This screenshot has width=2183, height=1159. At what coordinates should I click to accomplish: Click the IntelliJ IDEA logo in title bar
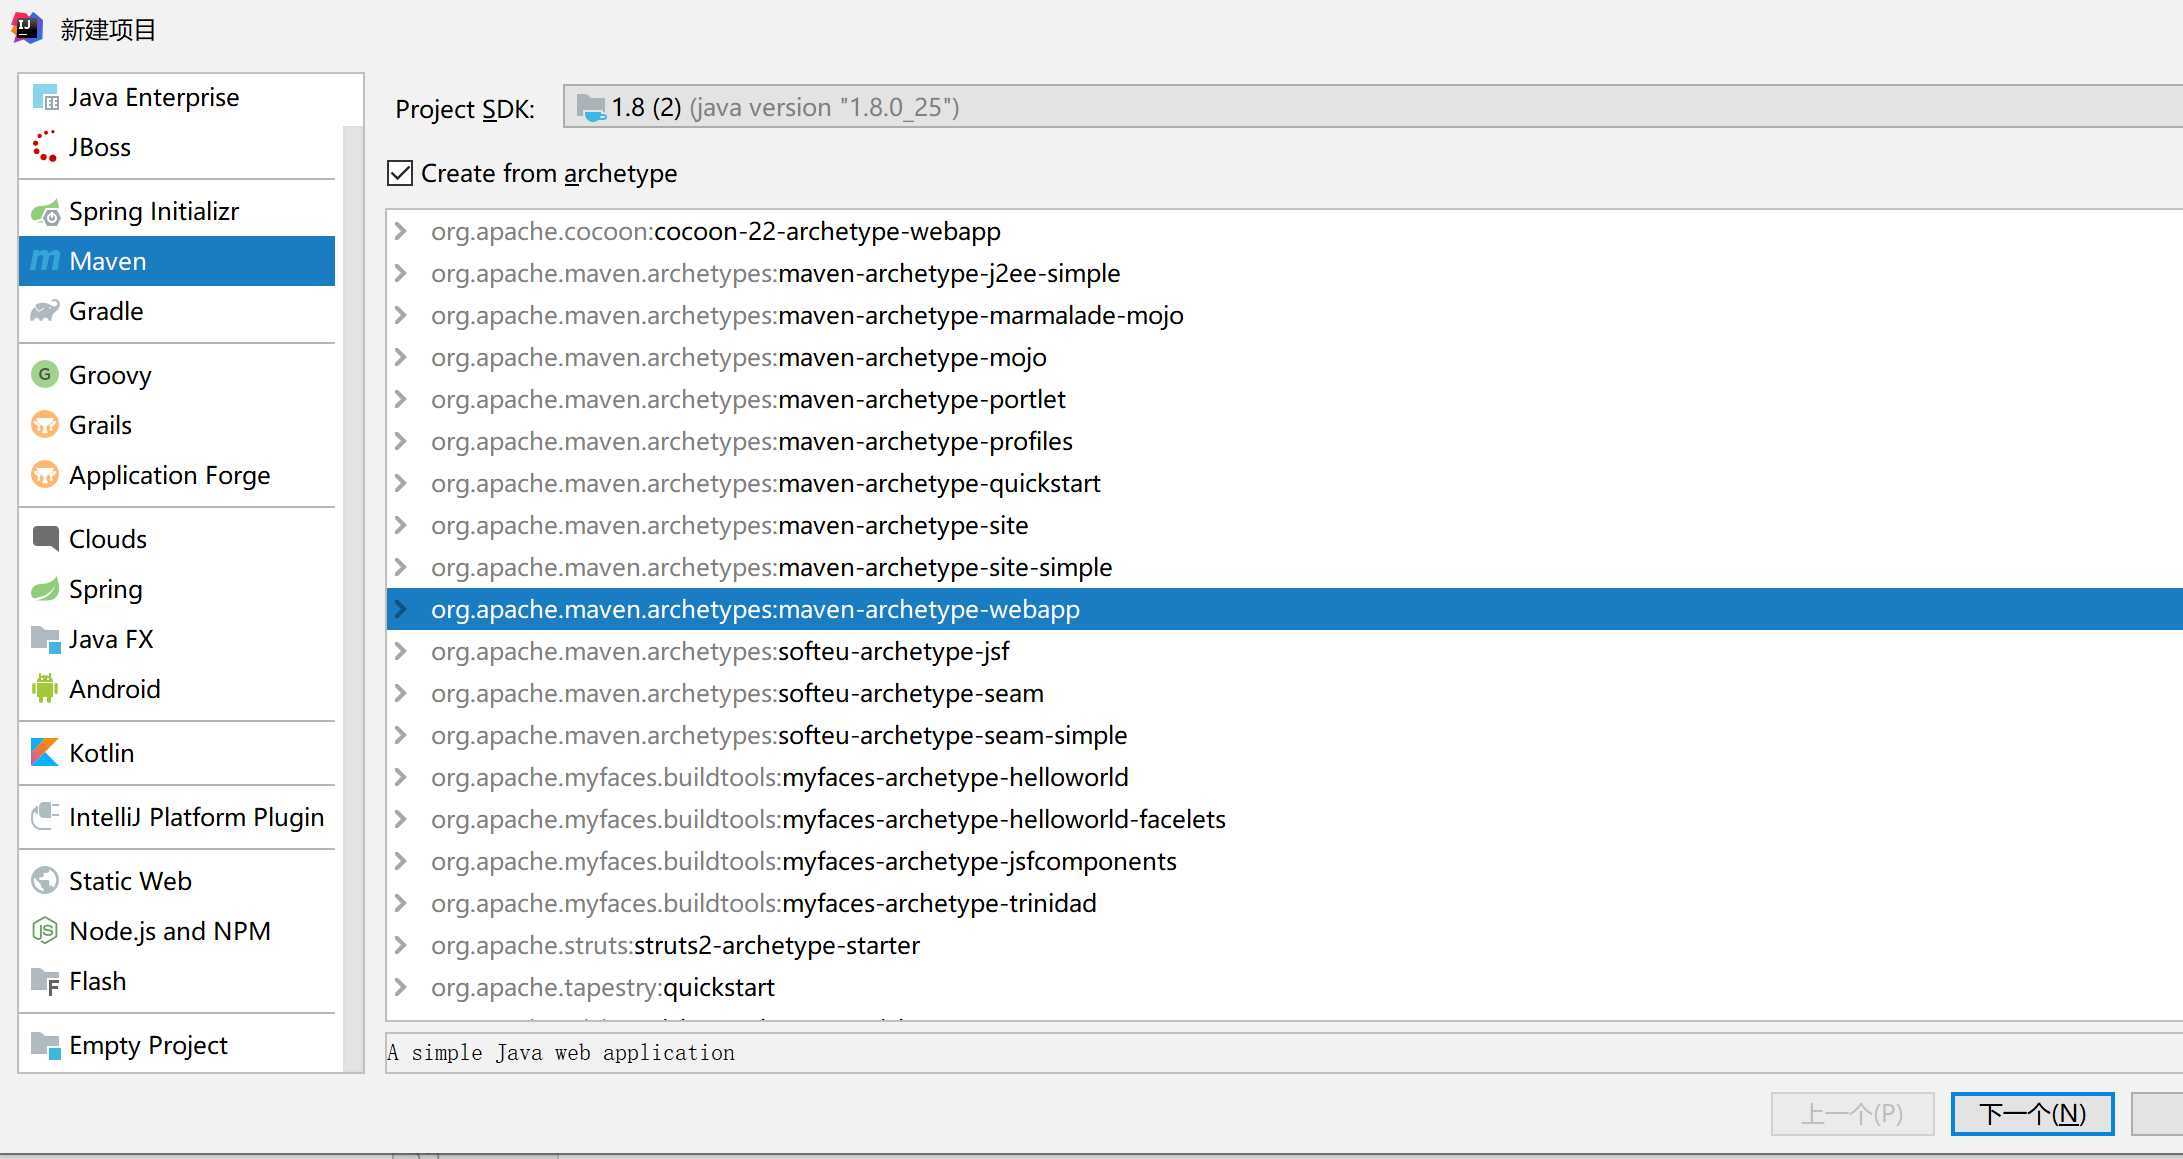[x=27, y=28]
